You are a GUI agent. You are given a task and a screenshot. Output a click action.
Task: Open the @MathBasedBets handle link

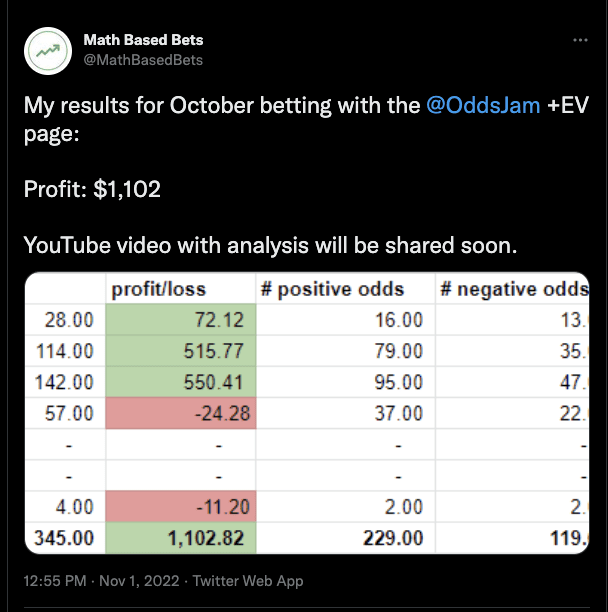[x=143, y=60]
